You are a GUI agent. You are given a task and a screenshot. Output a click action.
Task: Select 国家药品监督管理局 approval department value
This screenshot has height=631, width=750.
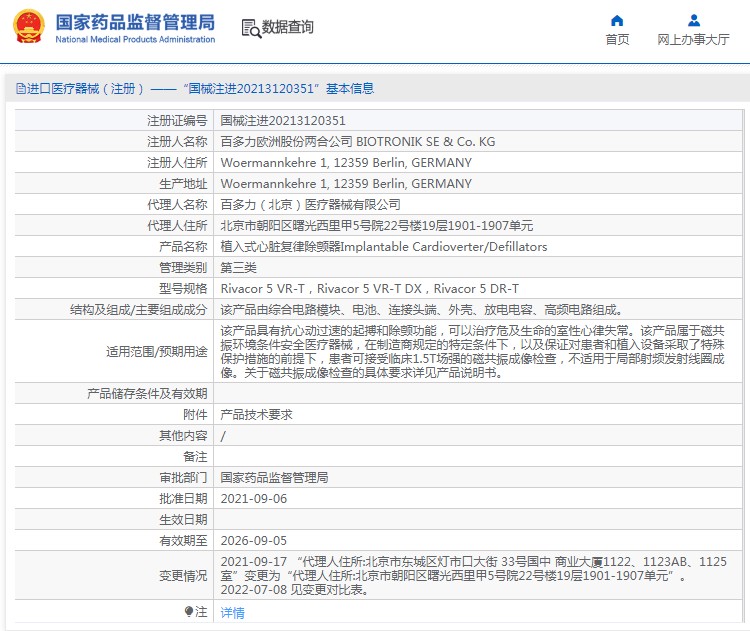coord(275,477)
